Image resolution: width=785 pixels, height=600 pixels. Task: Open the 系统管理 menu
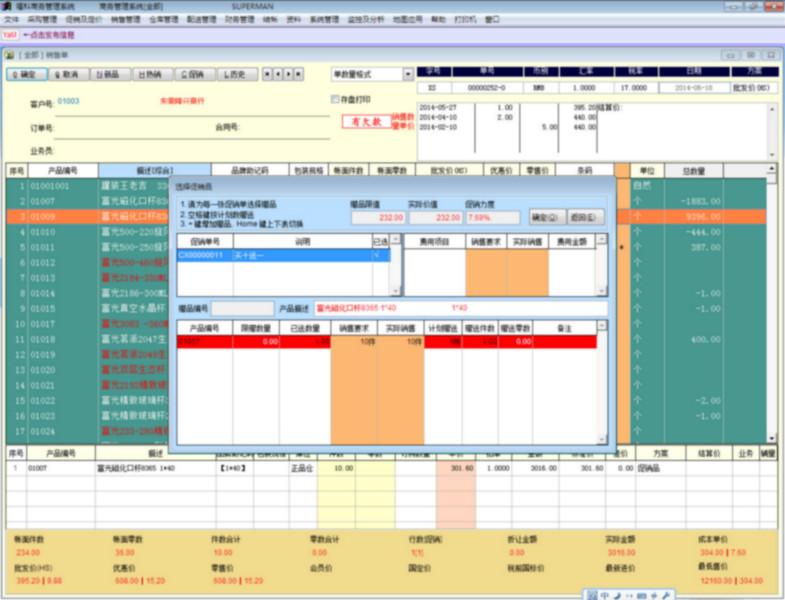point(324,20)
